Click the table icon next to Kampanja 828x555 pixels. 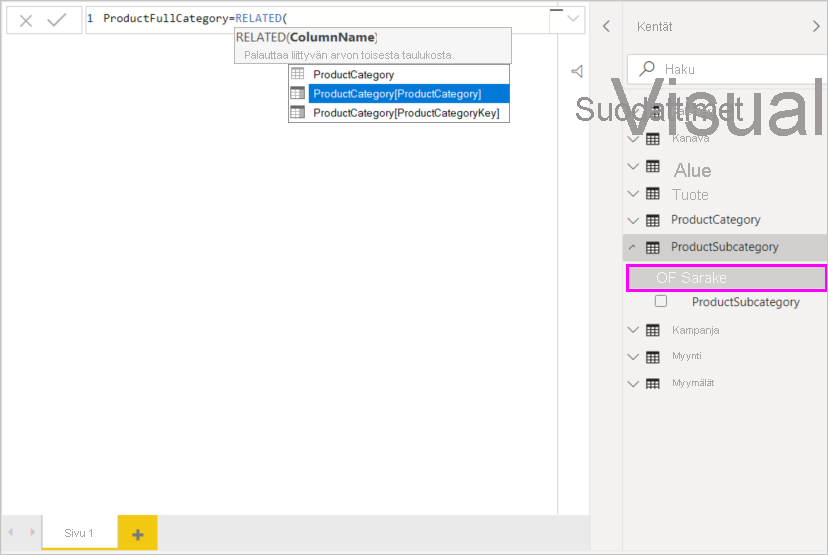click(653, 330)
